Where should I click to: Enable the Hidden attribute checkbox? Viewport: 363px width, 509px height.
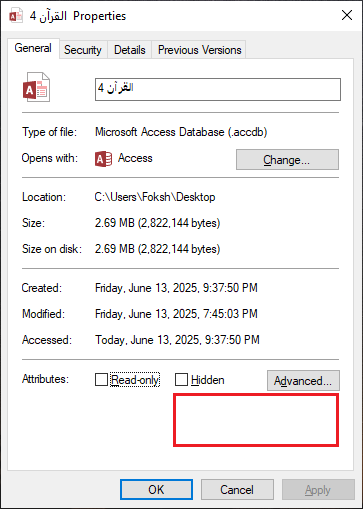181,379
